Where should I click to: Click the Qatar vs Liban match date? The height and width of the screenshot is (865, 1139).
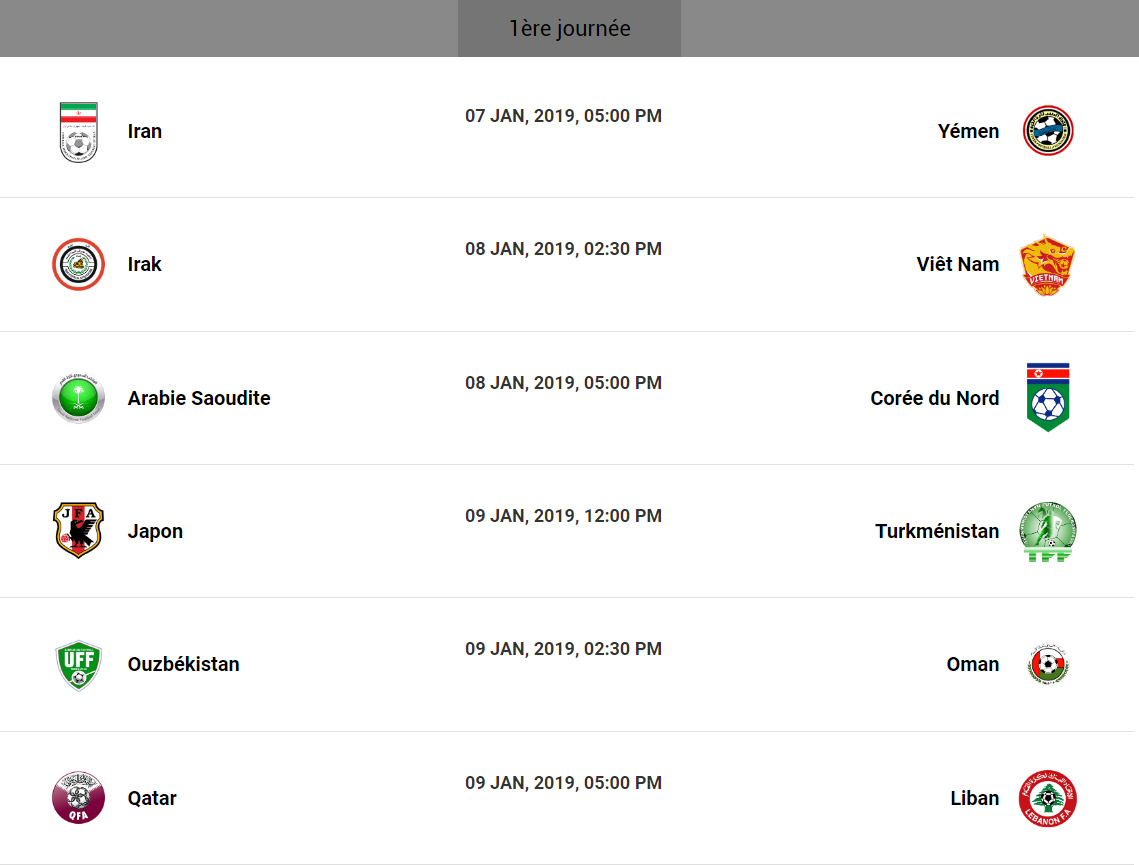(563, 783)
